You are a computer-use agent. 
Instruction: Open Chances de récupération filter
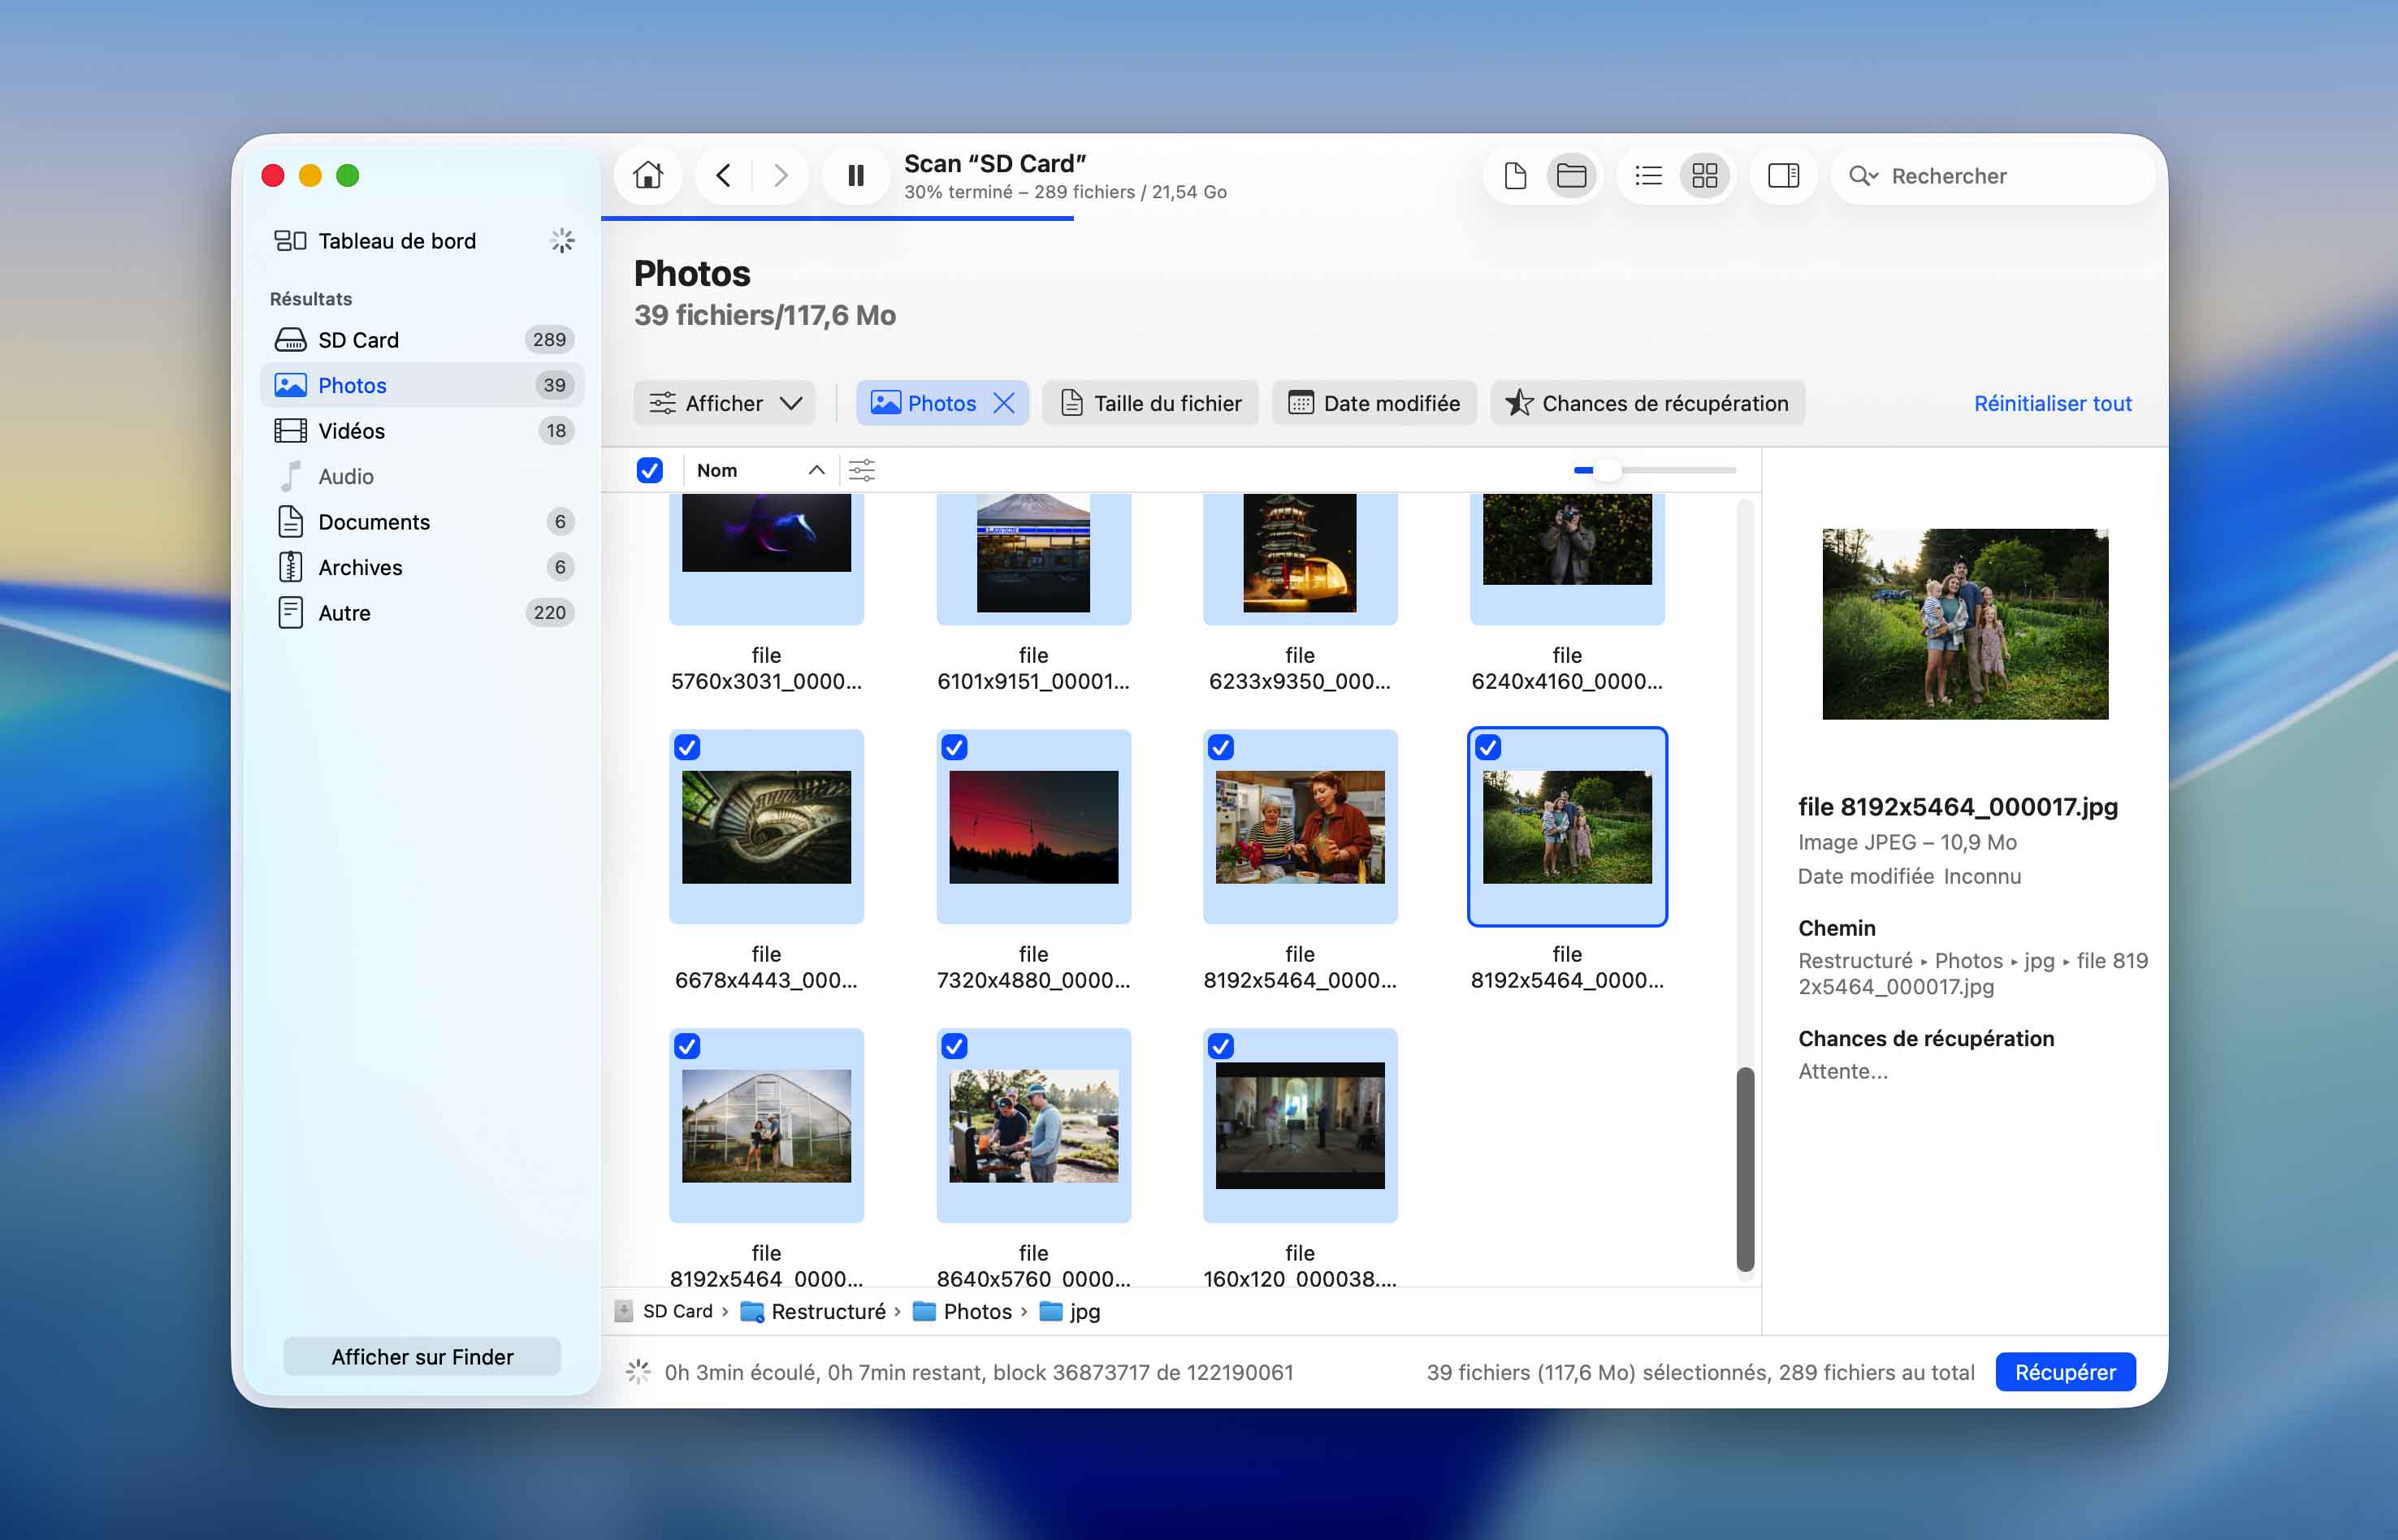tap(1647, 403)
